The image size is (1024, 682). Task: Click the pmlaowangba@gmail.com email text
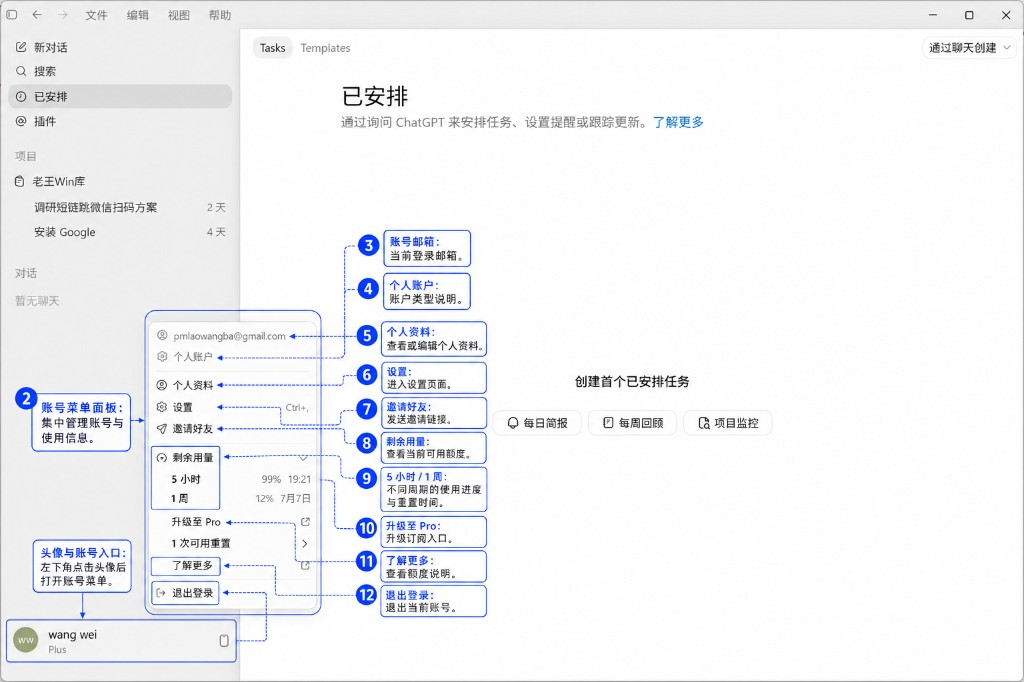229,336
